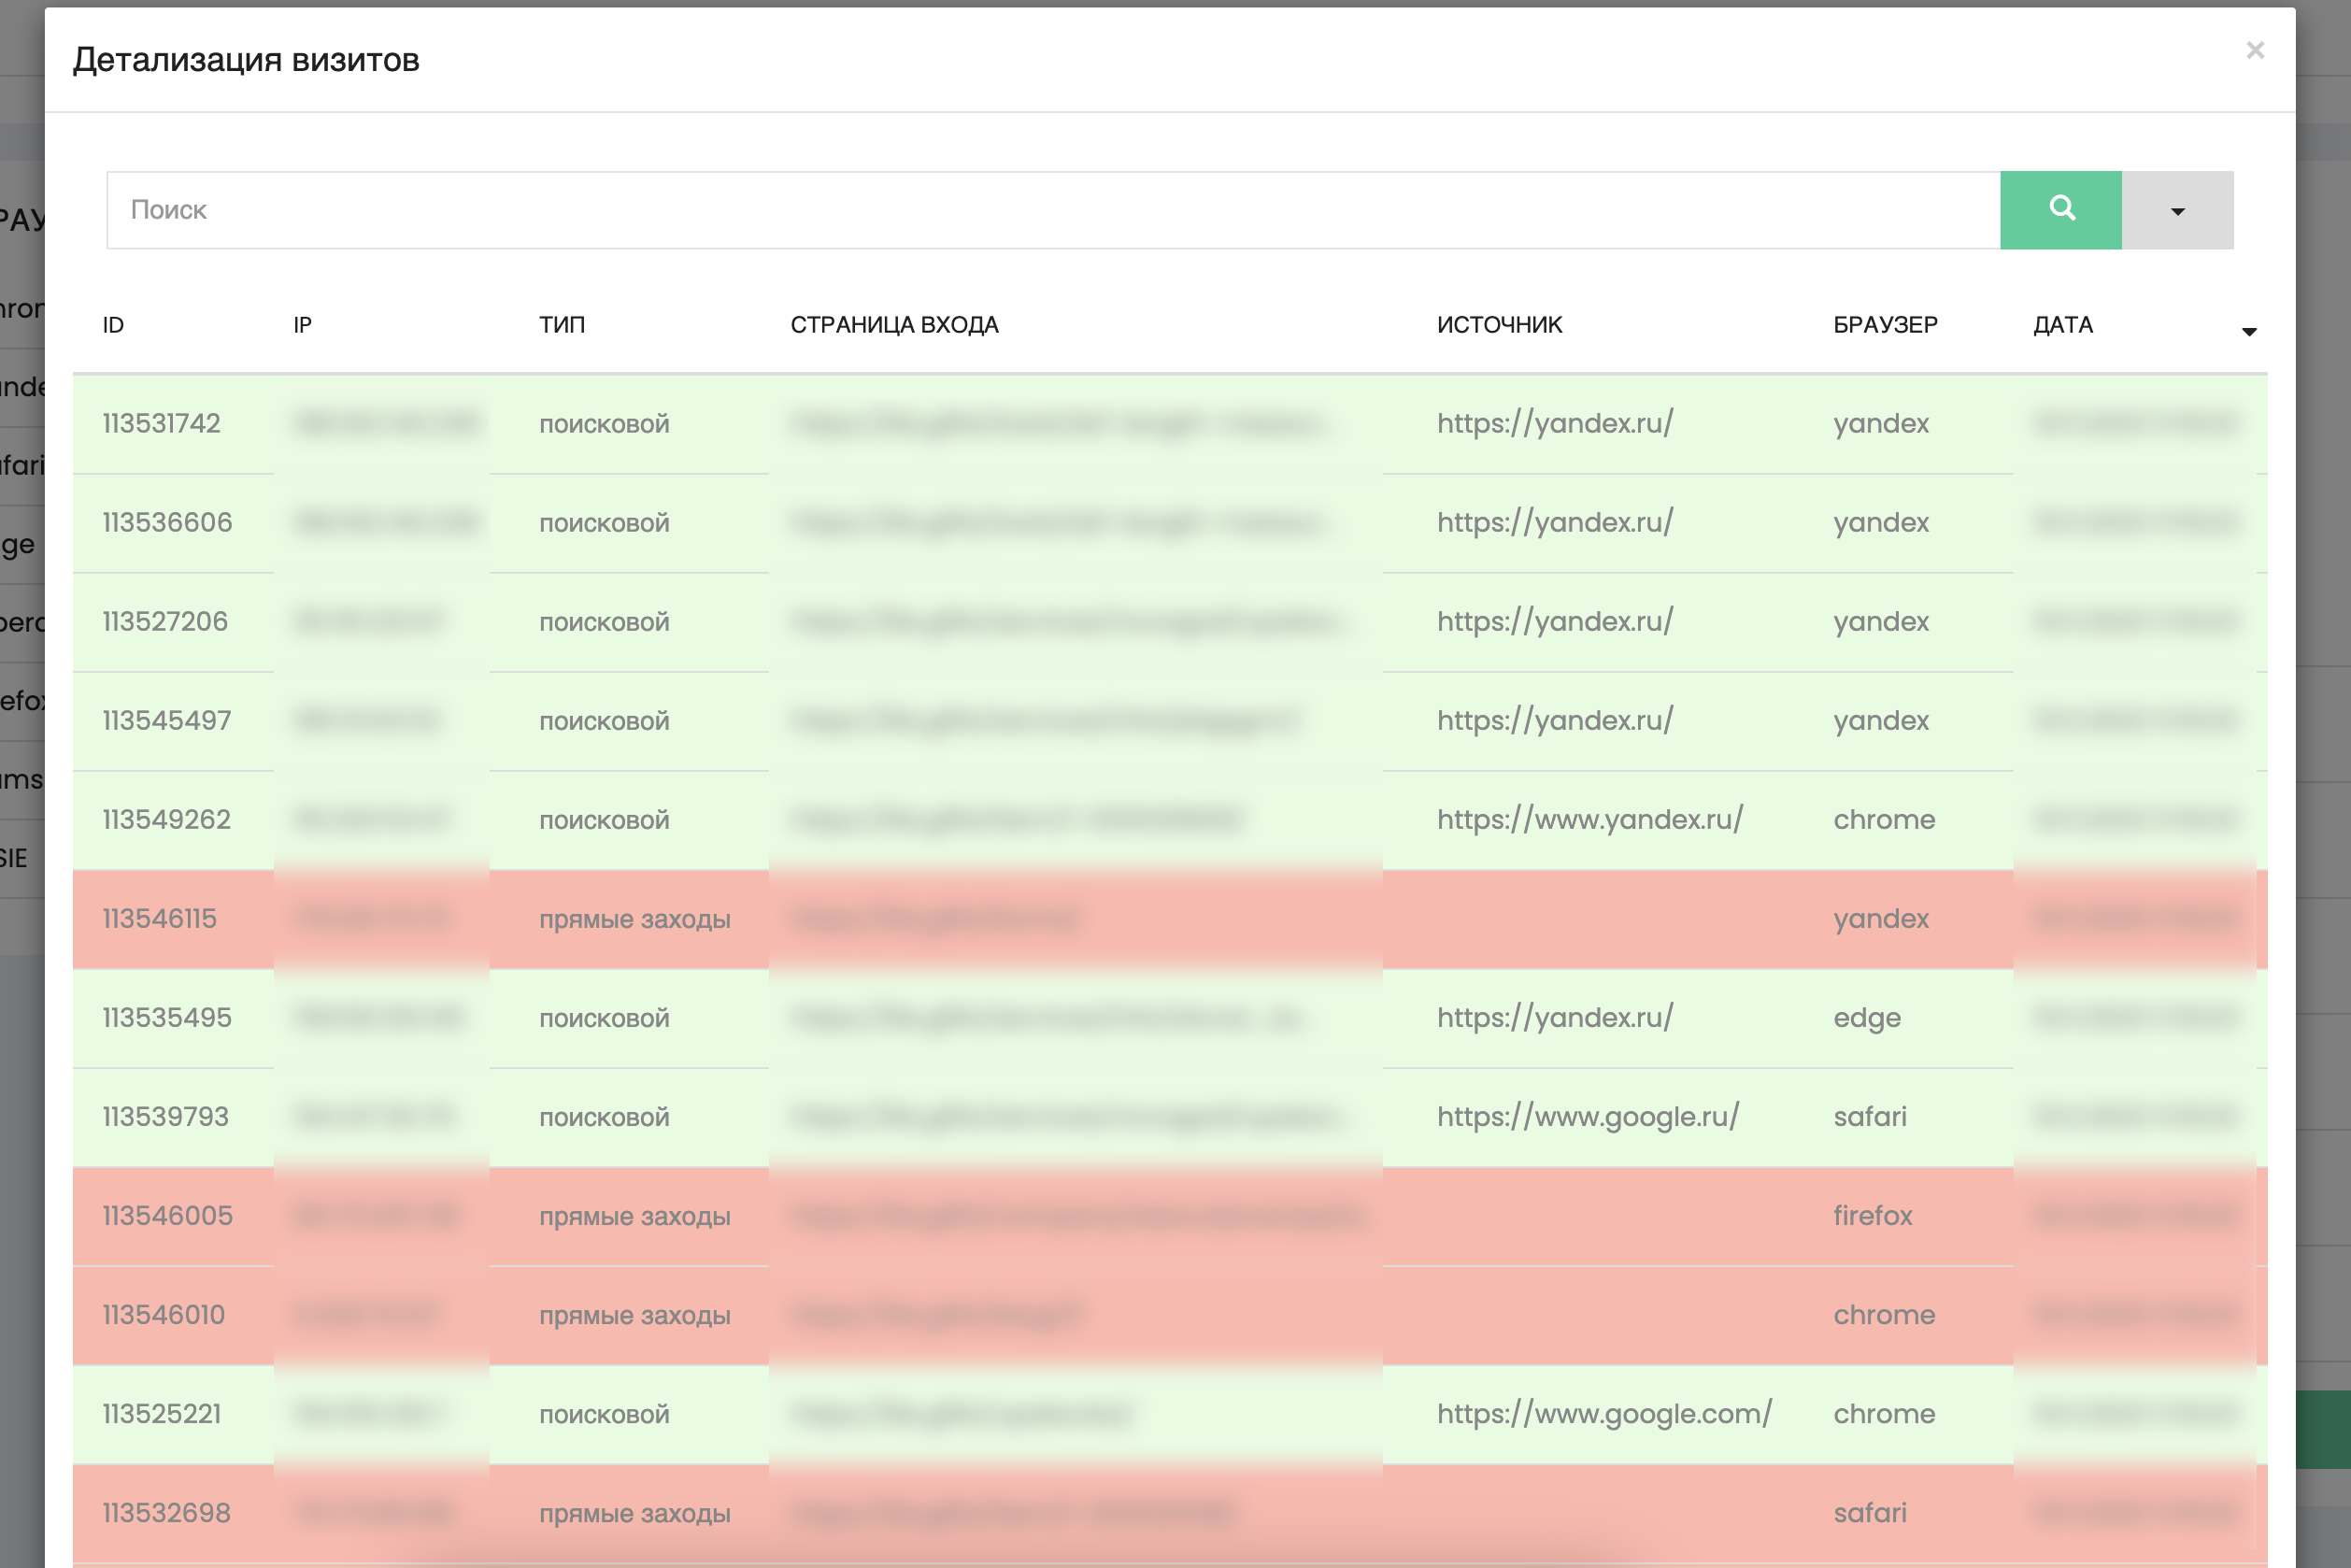Click the ДАТА column header
The image size is (2351, 1568).
pos(2062,325)
